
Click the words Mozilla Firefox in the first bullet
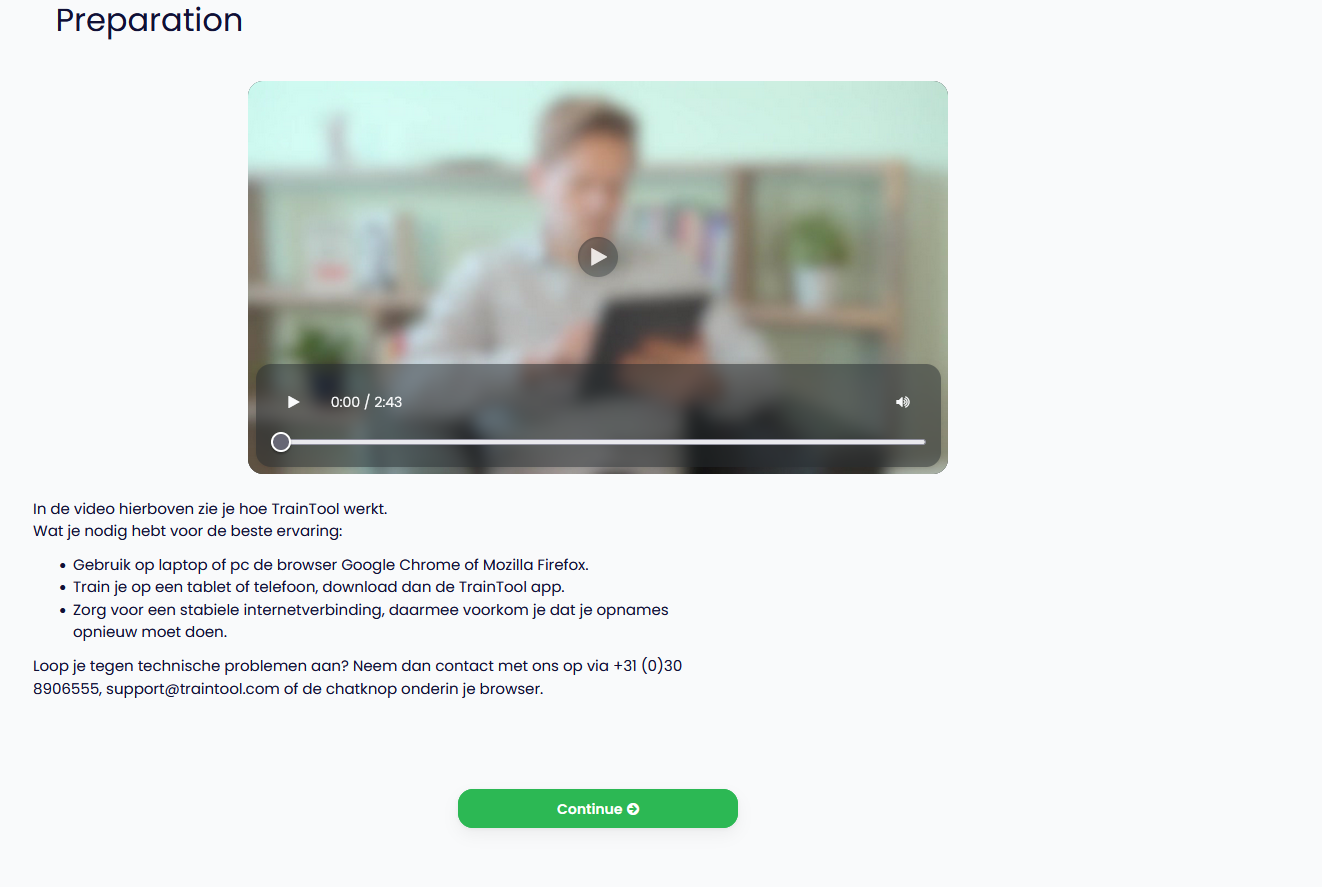[535, 565]
